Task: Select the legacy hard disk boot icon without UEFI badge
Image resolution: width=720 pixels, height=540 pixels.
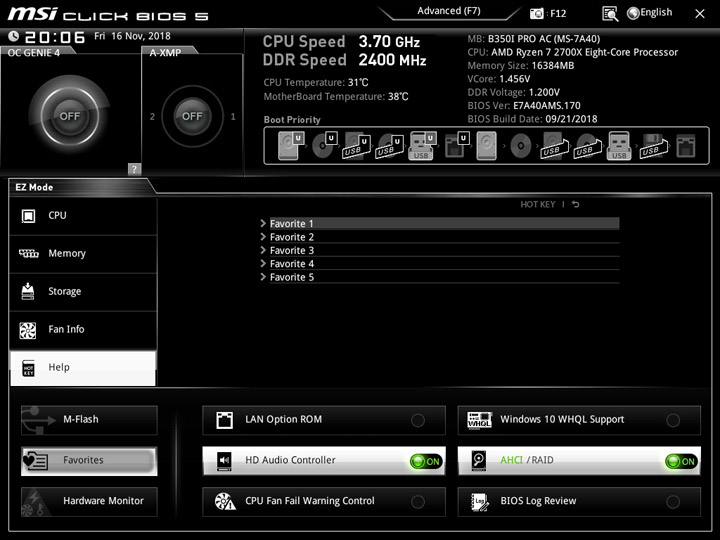Action: click(486, 146)
